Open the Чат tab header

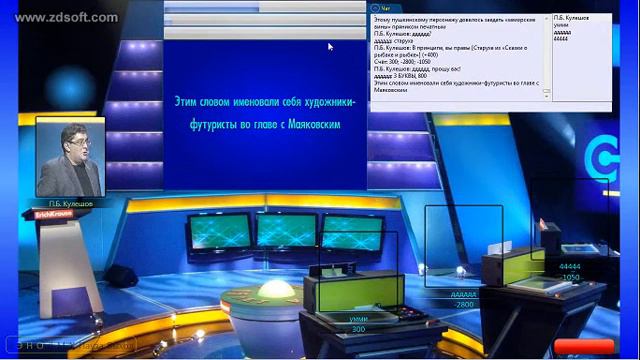click(385, 8)
